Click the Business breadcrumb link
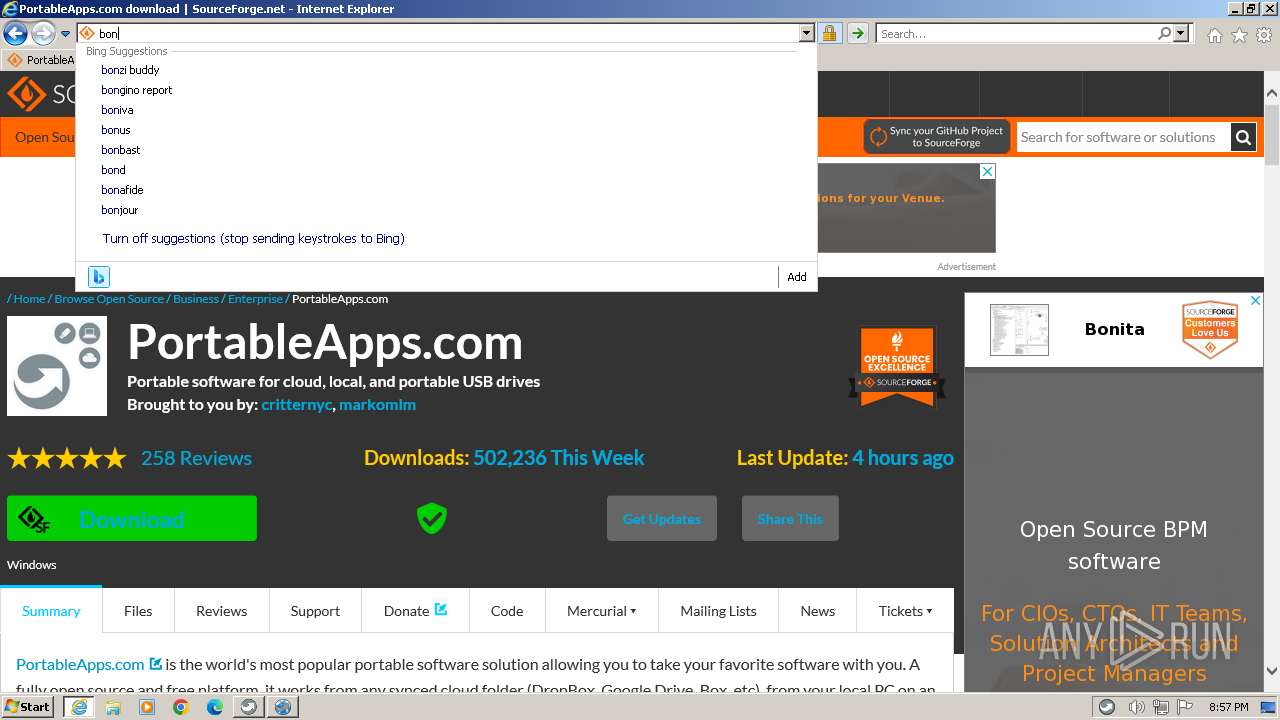The height and width of the screenshot is (720, 1280). tap(196, 299)
